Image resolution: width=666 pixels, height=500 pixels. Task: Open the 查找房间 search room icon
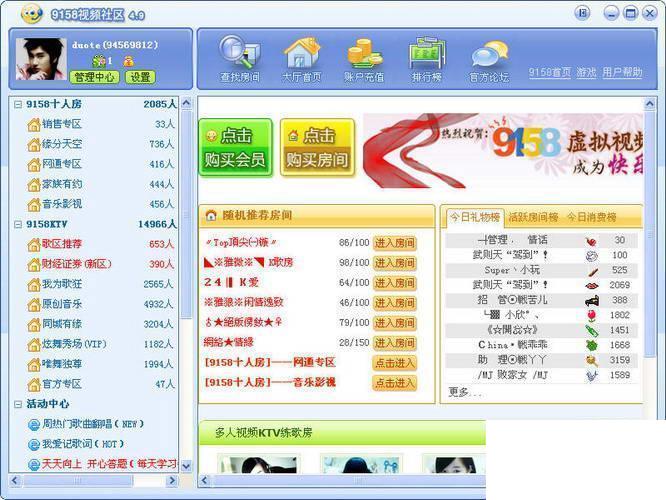click(x=240, y=58)
